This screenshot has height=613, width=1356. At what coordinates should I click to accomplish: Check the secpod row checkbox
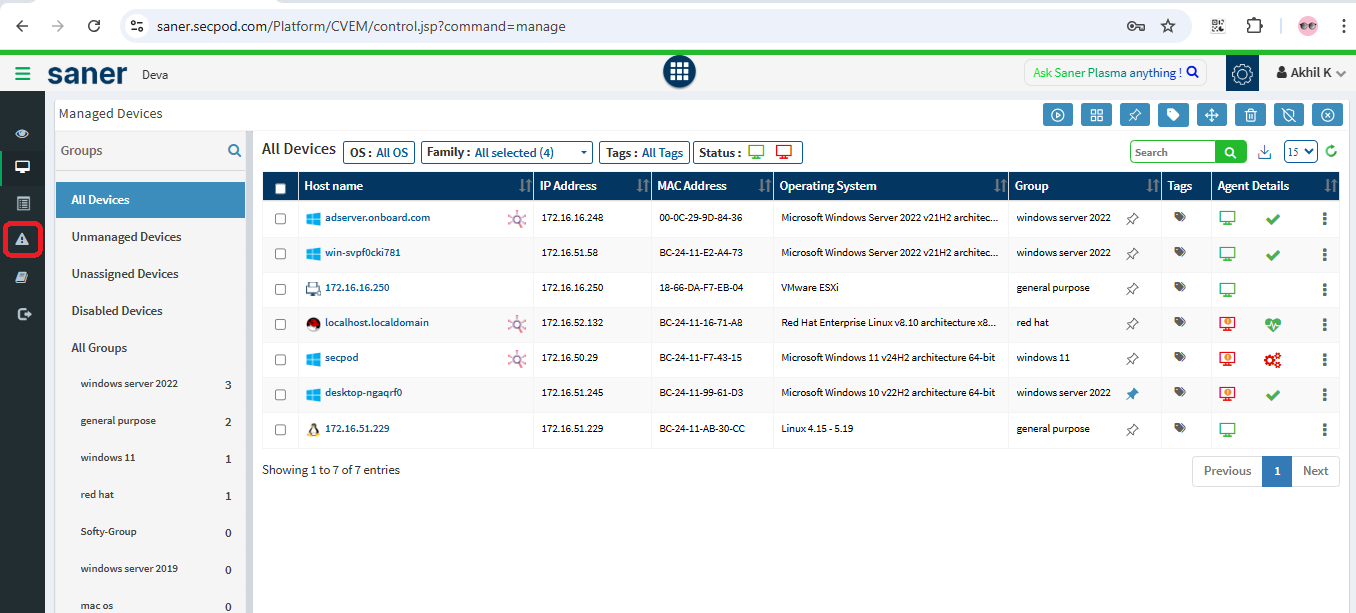pos(280,359)
